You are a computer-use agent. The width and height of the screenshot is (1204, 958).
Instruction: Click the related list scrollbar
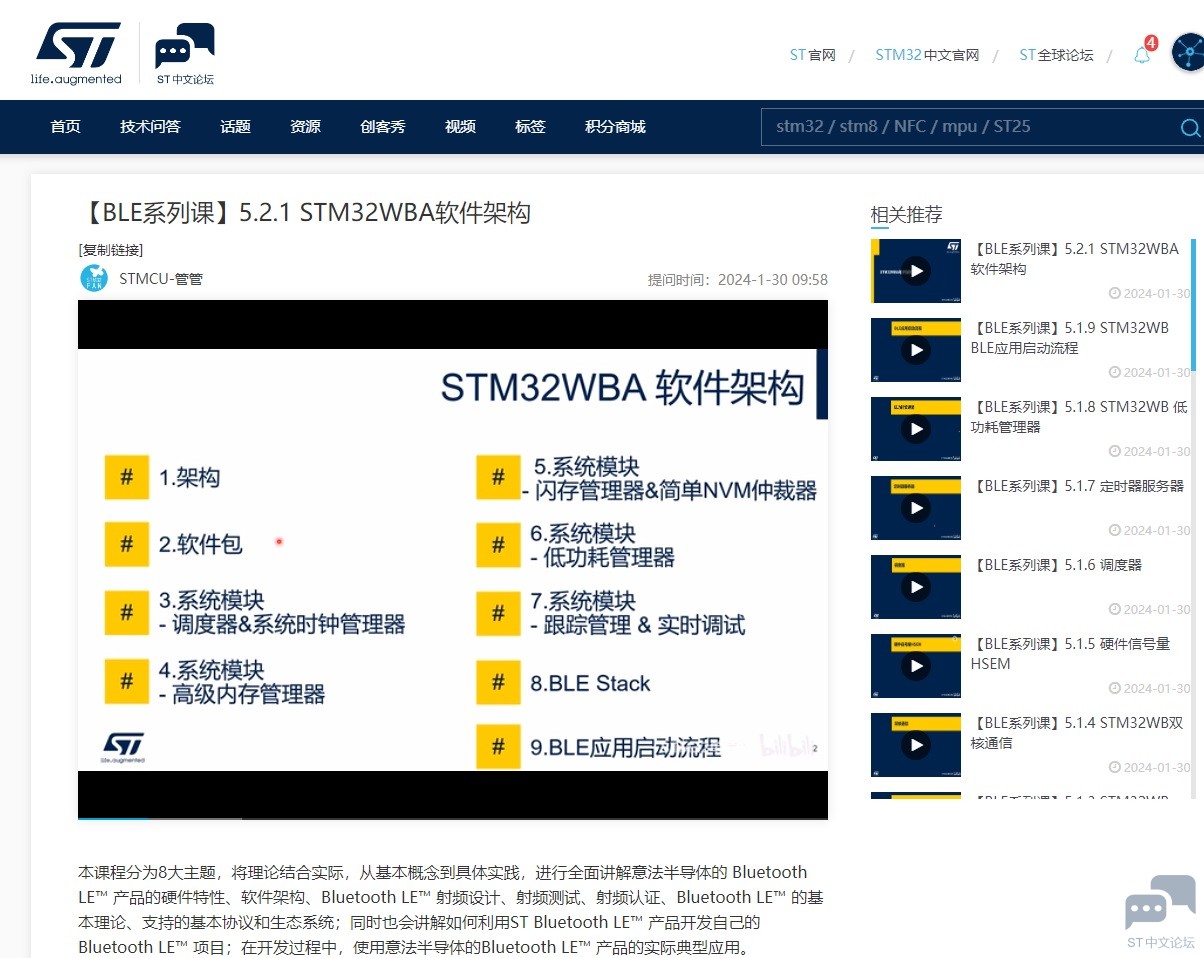click(1192, 305)
